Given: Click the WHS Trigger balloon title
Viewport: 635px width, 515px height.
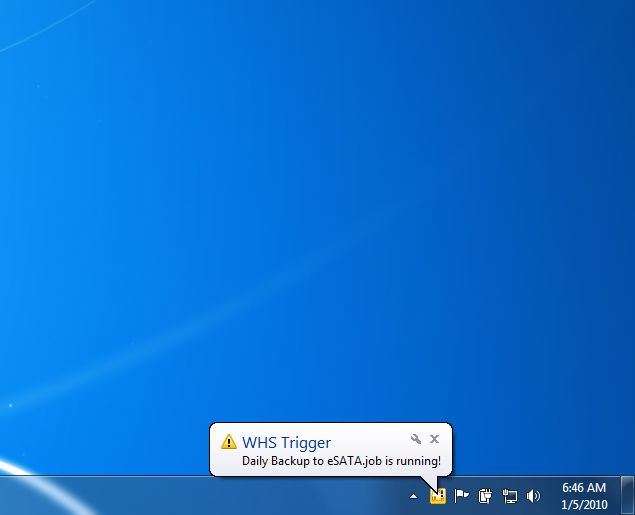Looking at the screenshot, I should pyautogui.click(x=287, y=443).
